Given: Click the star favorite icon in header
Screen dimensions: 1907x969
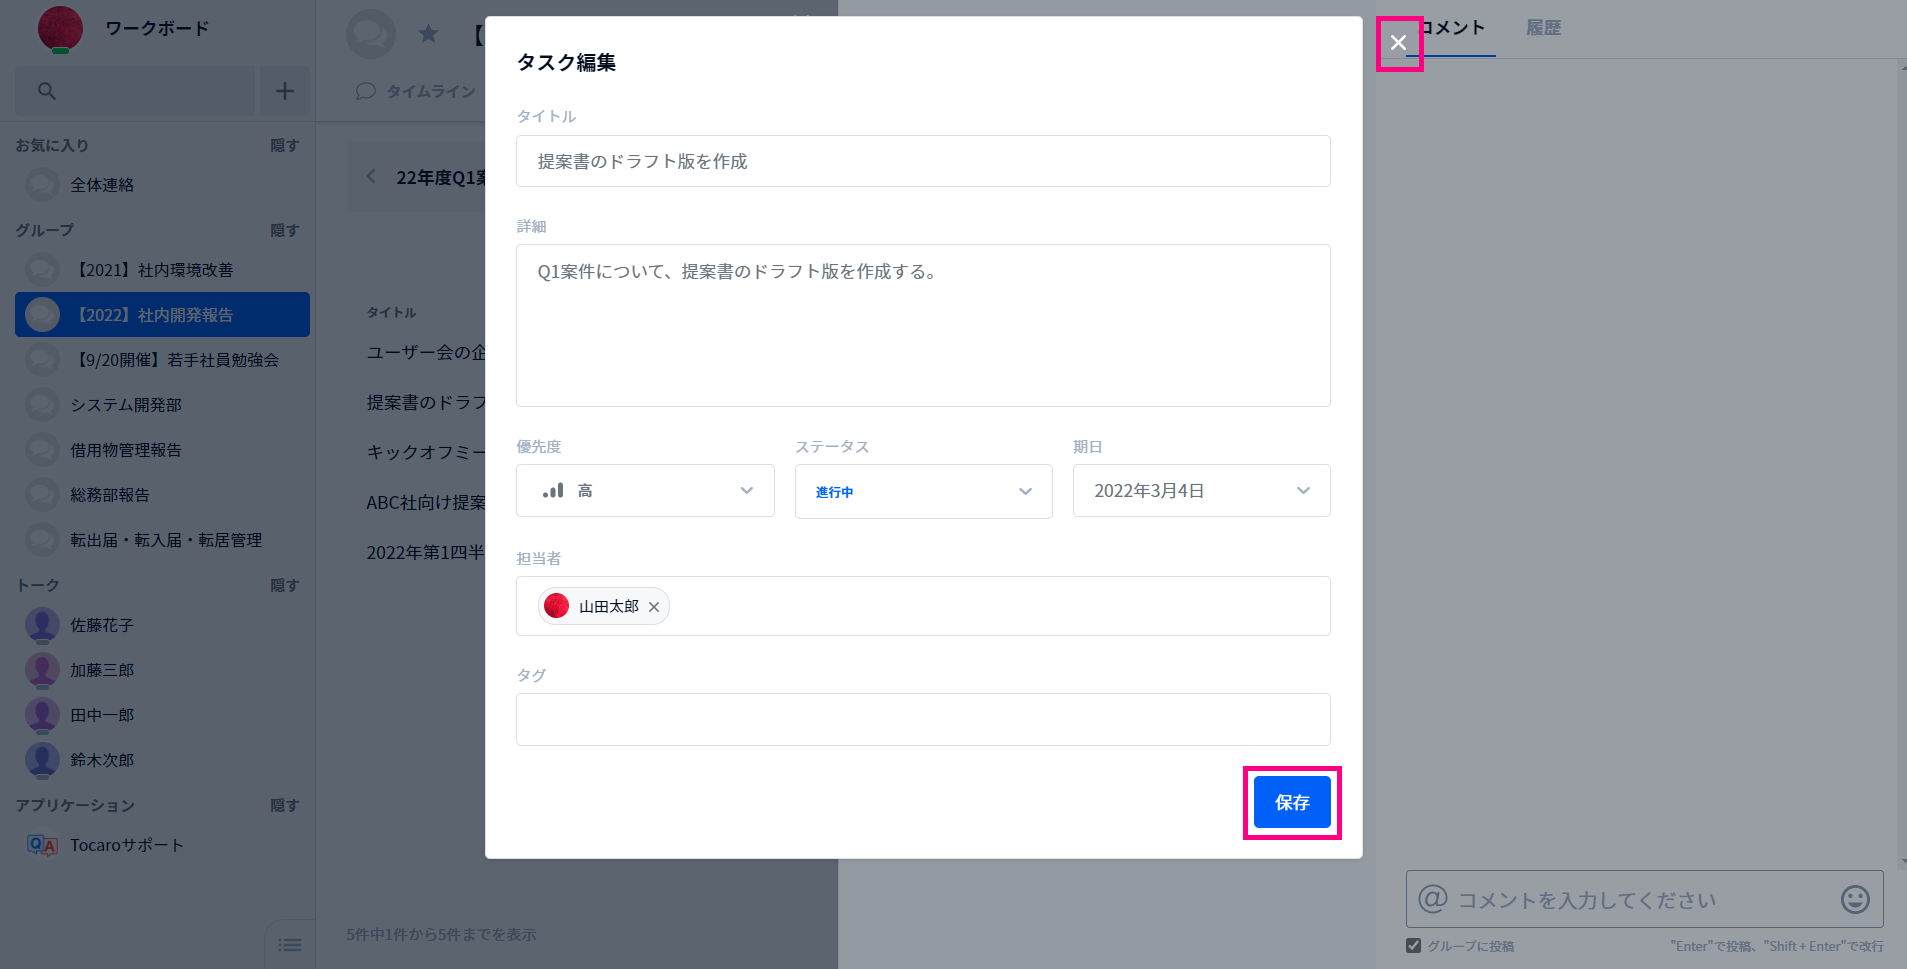Looking at the screenshot, I should (428, 34).
